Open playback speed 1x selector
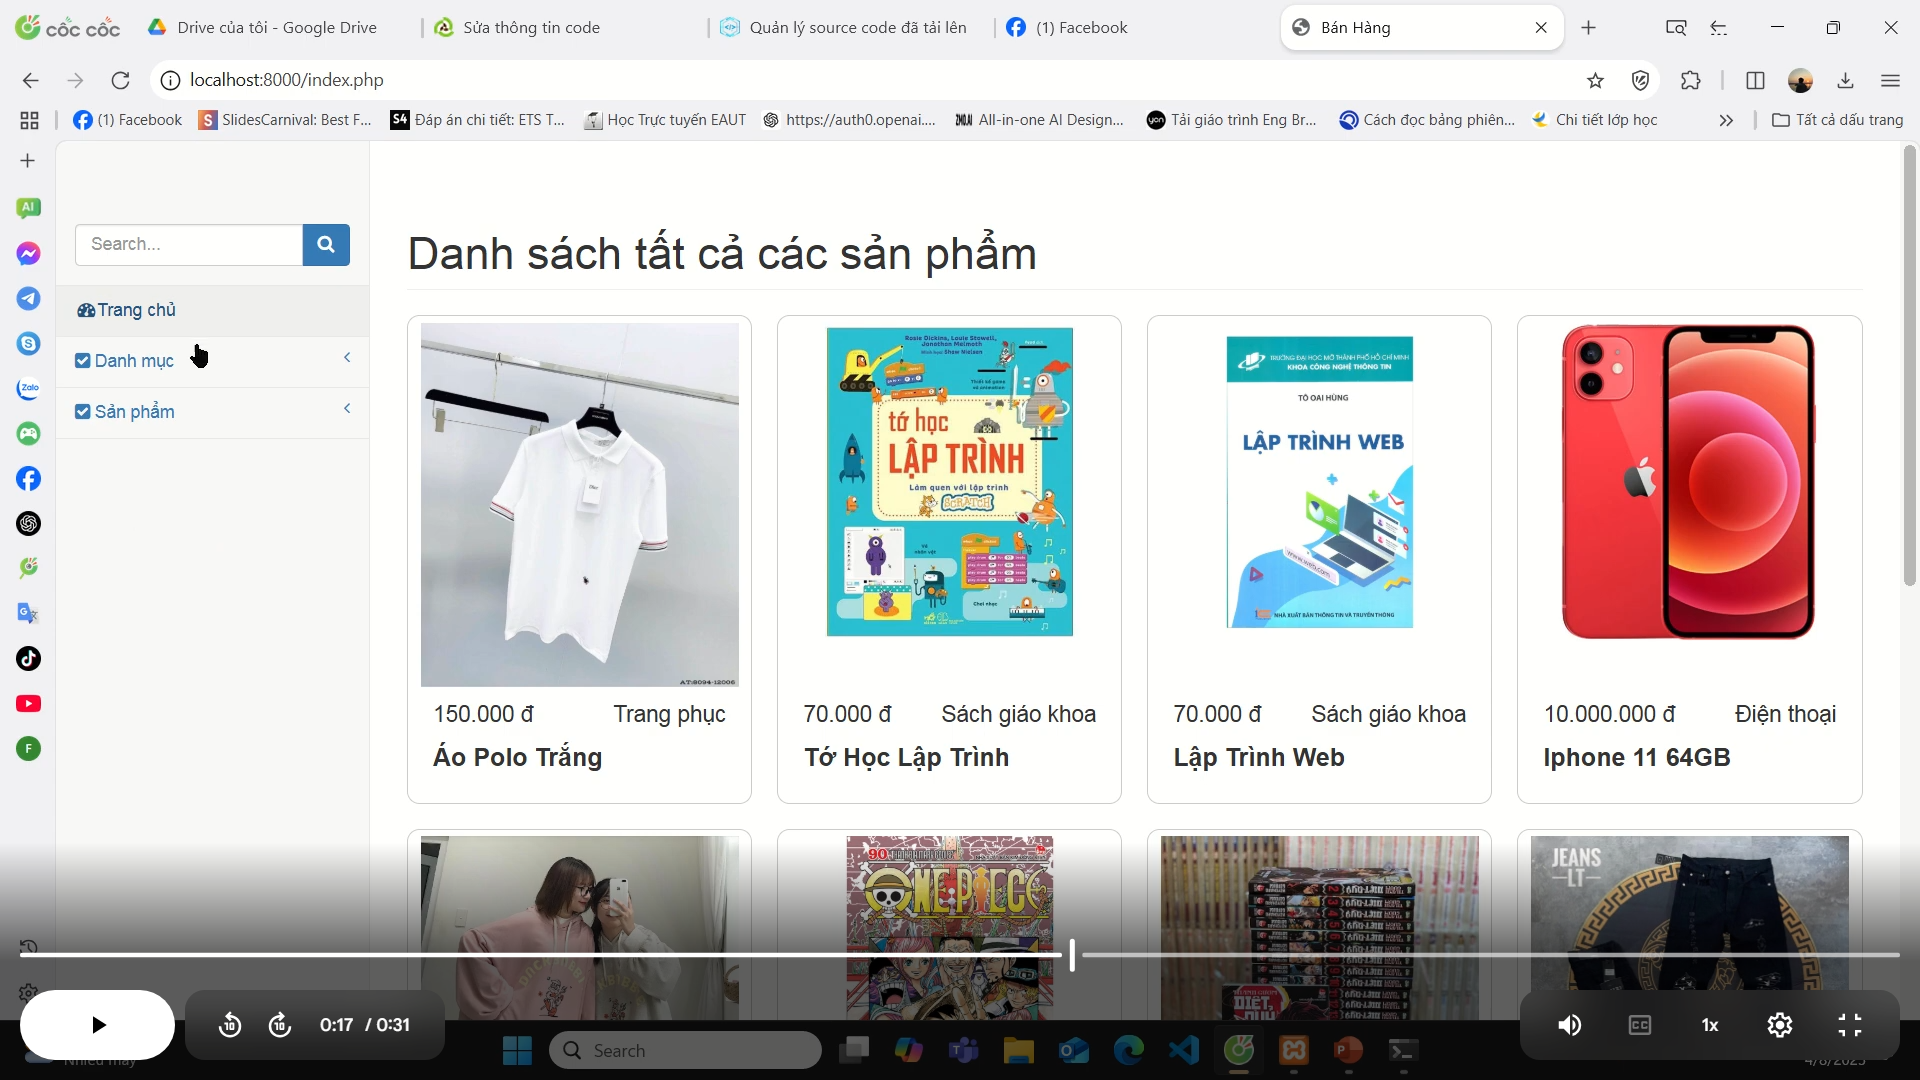Image resolution: width=1920 pixels, height=1080 pixels. (x=1710, y=1025)
